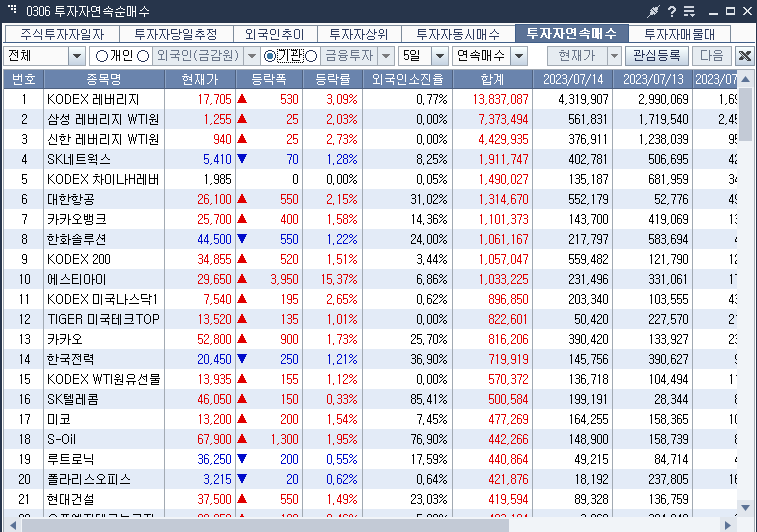Click horizontal scrollbar right arrow

tap(727, 525)
